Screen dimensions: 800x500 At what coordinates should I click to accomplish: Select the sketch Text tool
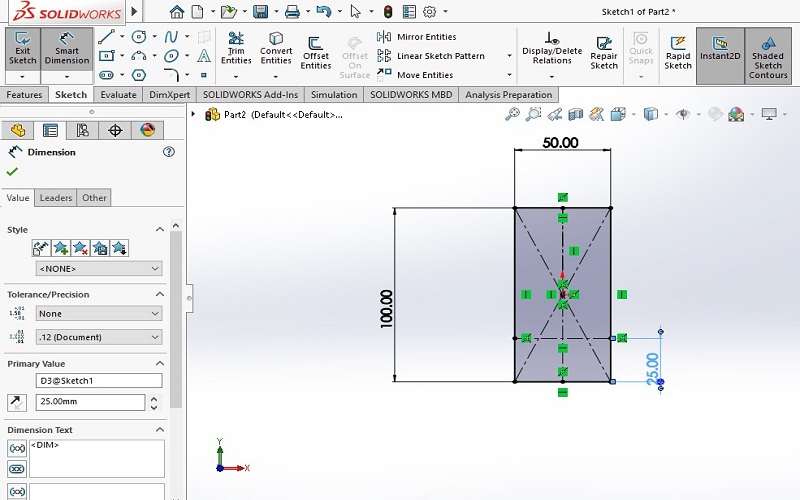point(204,56)
